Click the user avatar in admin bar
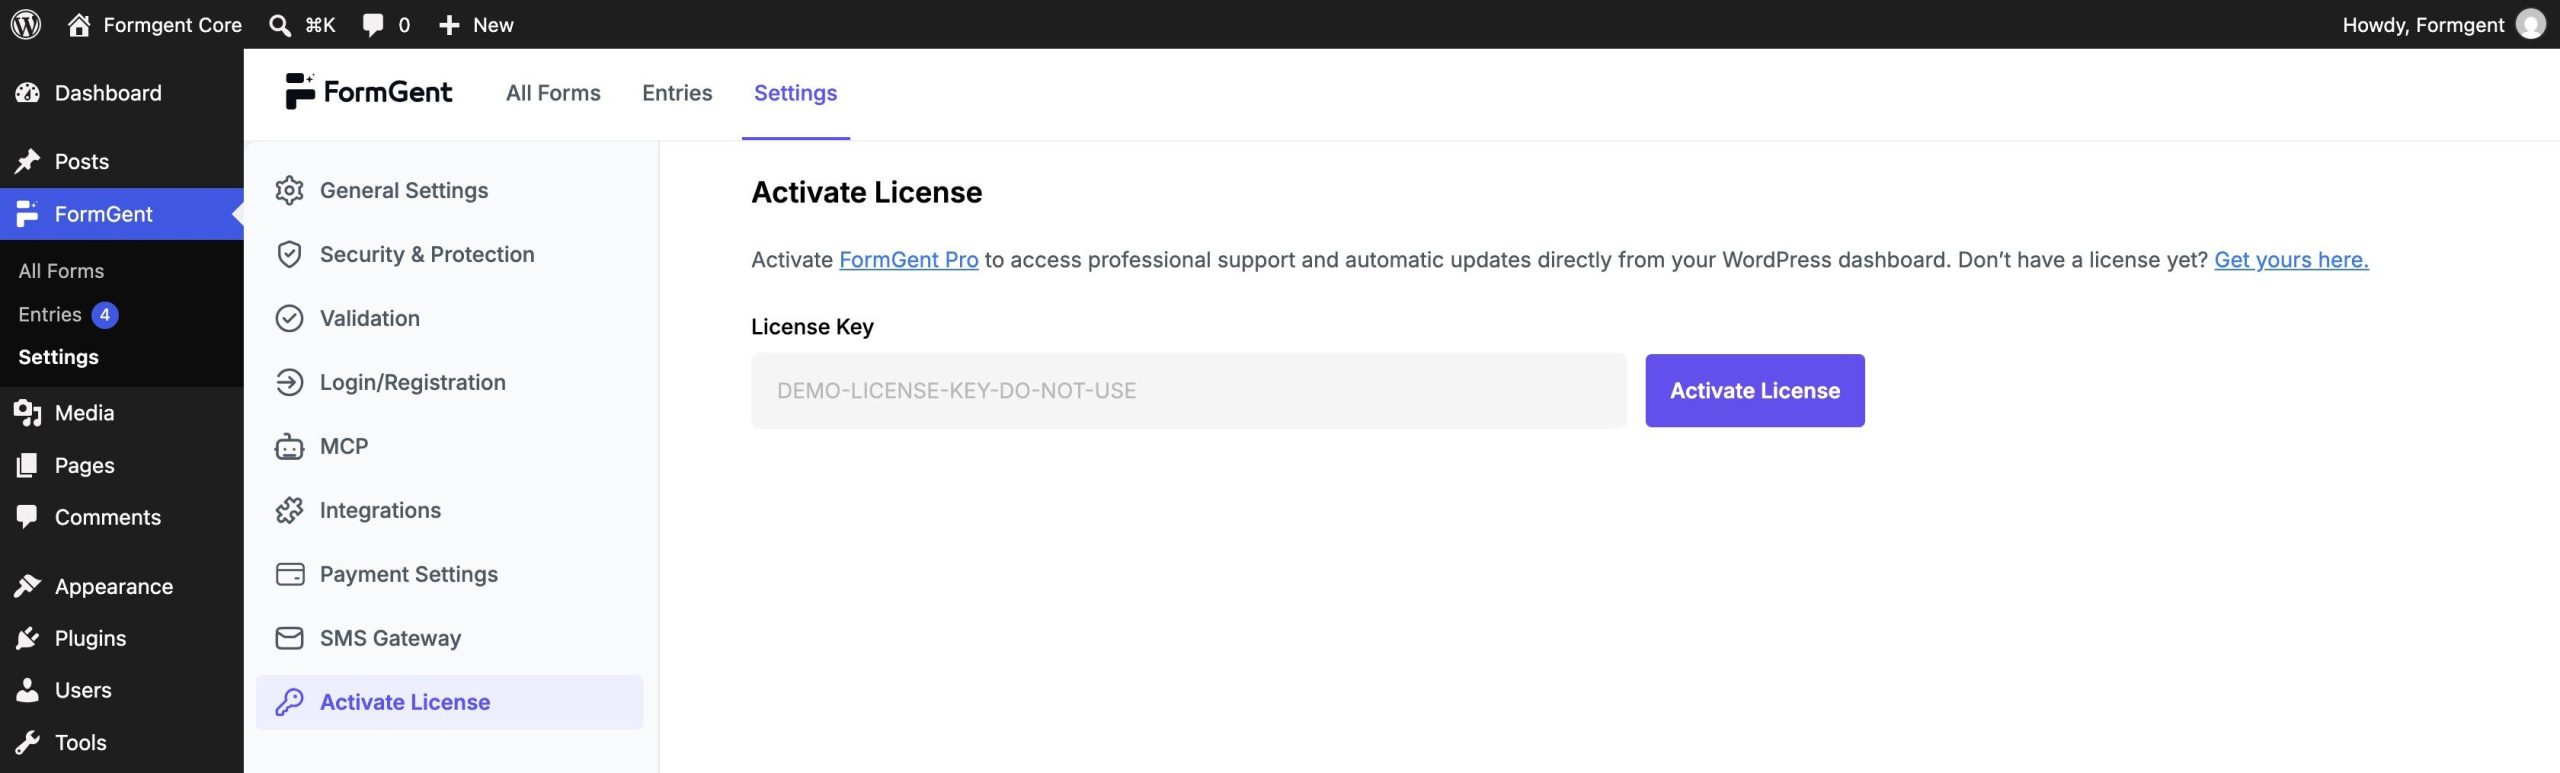 point(2531,24)
